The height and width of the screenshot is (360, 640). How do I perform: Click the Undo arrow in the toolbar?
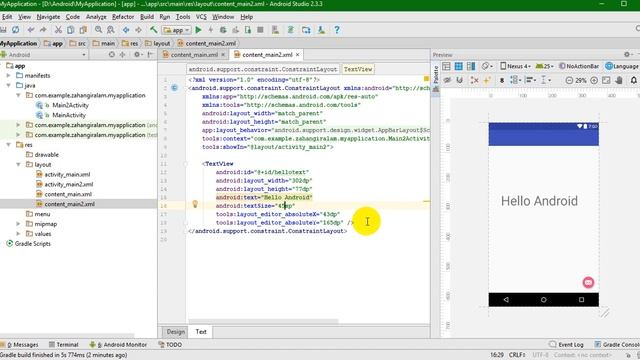31,30
